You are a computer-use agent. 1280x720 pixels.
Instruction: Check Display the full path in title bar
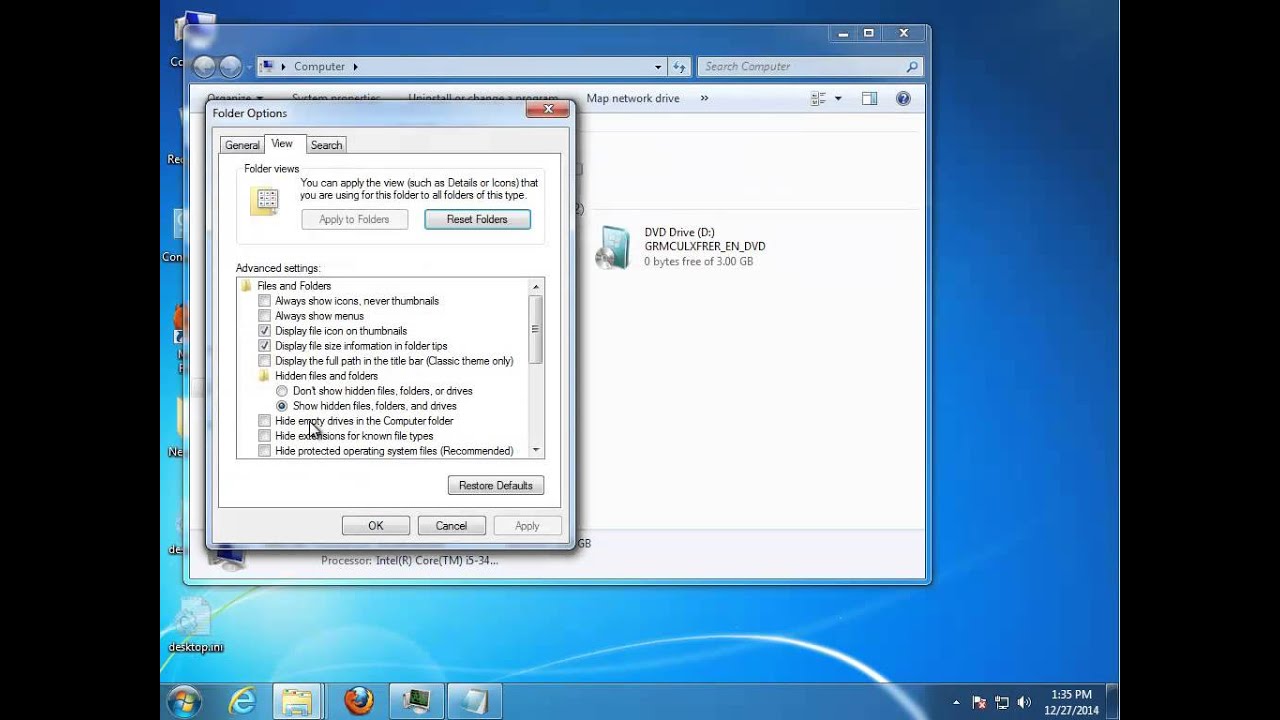pos(265,361)
